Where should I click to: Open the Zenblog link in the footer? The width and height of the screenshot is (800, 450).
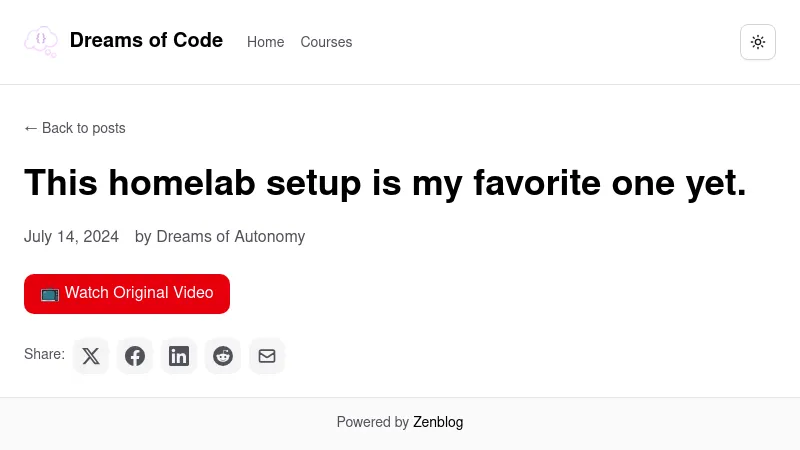pyautogui.click(x=438, y=422)
